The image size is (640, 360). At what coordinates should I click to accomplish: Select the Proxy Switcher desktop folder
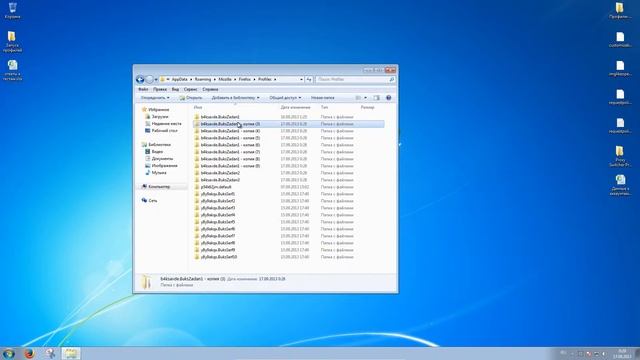[x=620, y=156]
